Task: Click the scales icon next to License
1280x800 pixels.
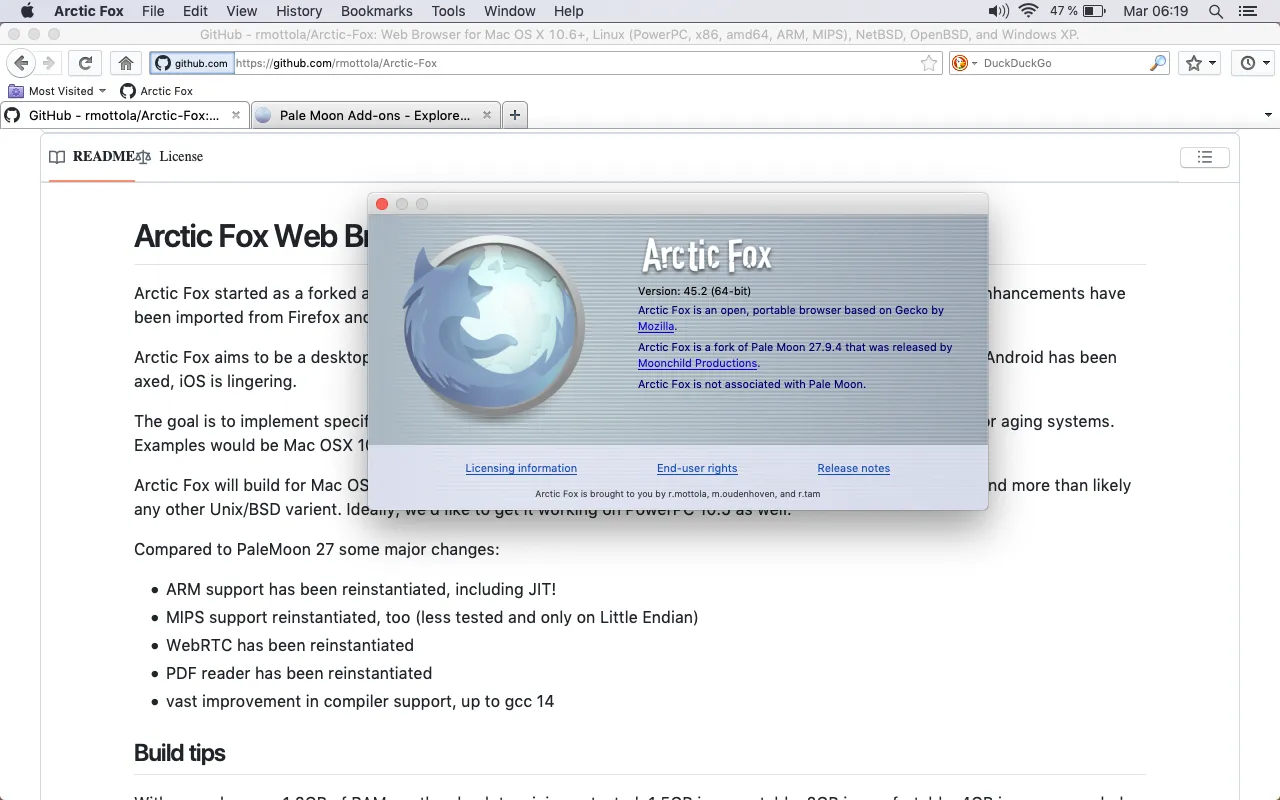Action: coord(143,157)
